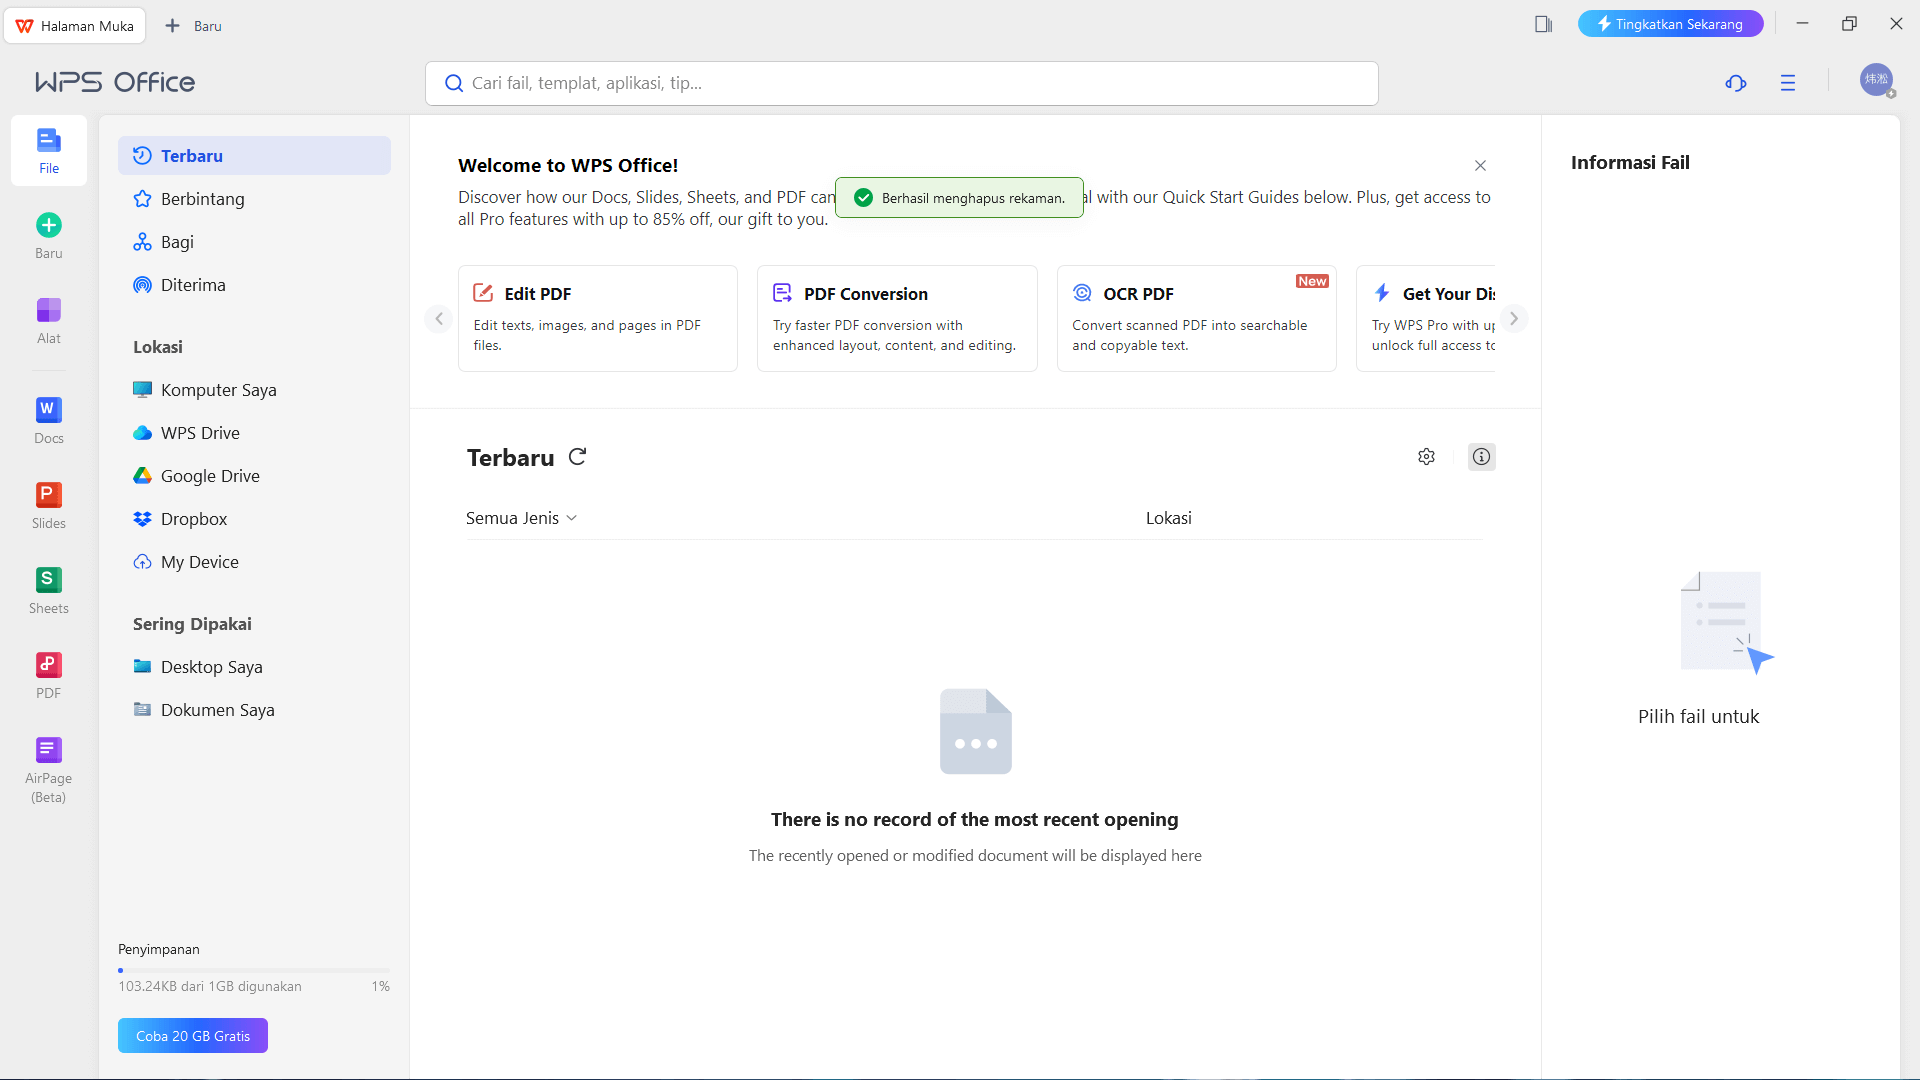This screenshot has width=1920, height=1080.
Task: Show next quick start guide cards
Action: click(1514, 319)
